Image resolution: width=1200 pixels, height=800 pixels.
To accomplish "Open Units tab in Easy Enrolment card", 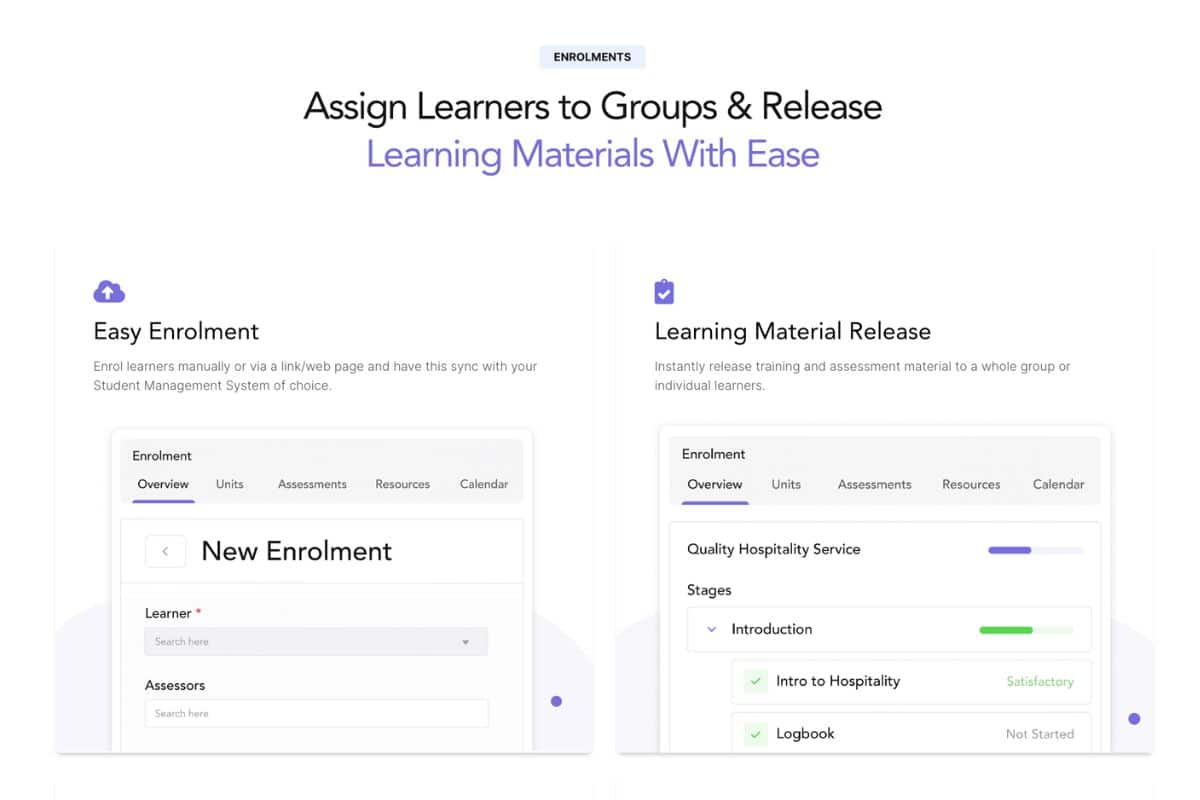I will [229, 484].
